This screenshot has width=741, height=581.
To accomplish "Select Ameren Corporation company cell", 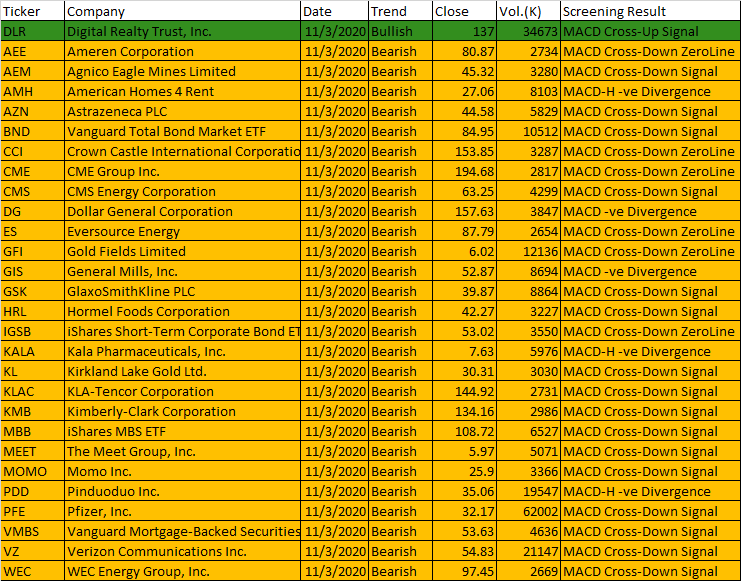I will tap(182, 51).
